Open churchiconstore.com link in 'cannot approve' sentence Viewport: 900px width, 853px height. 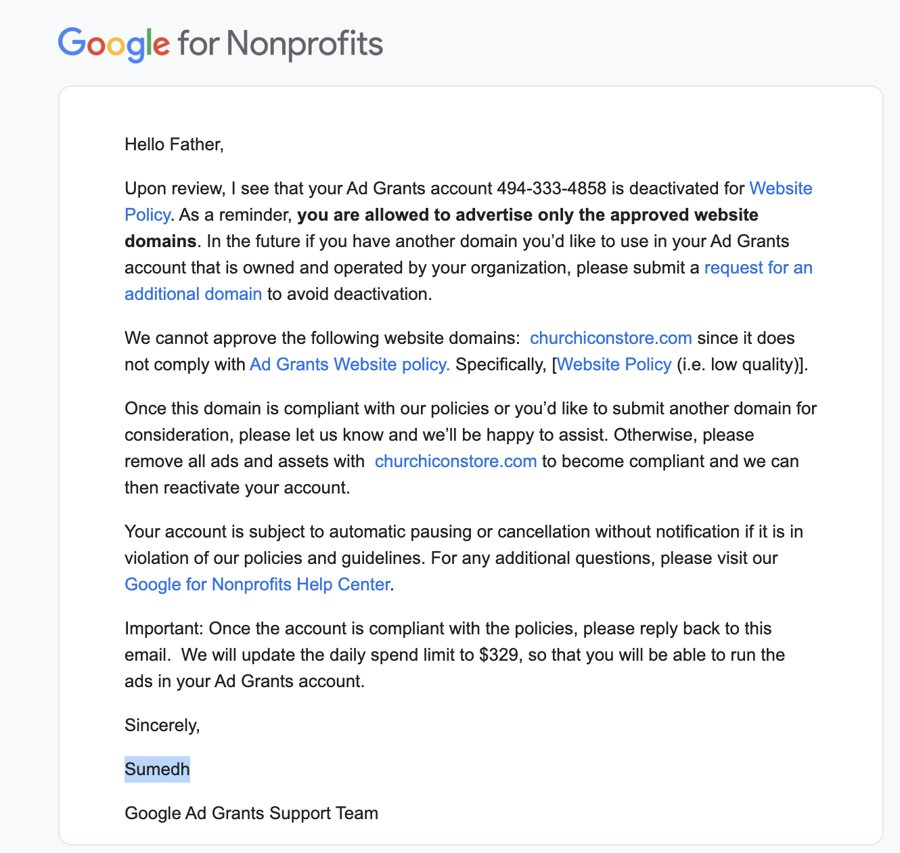click(x=611, y=338)
